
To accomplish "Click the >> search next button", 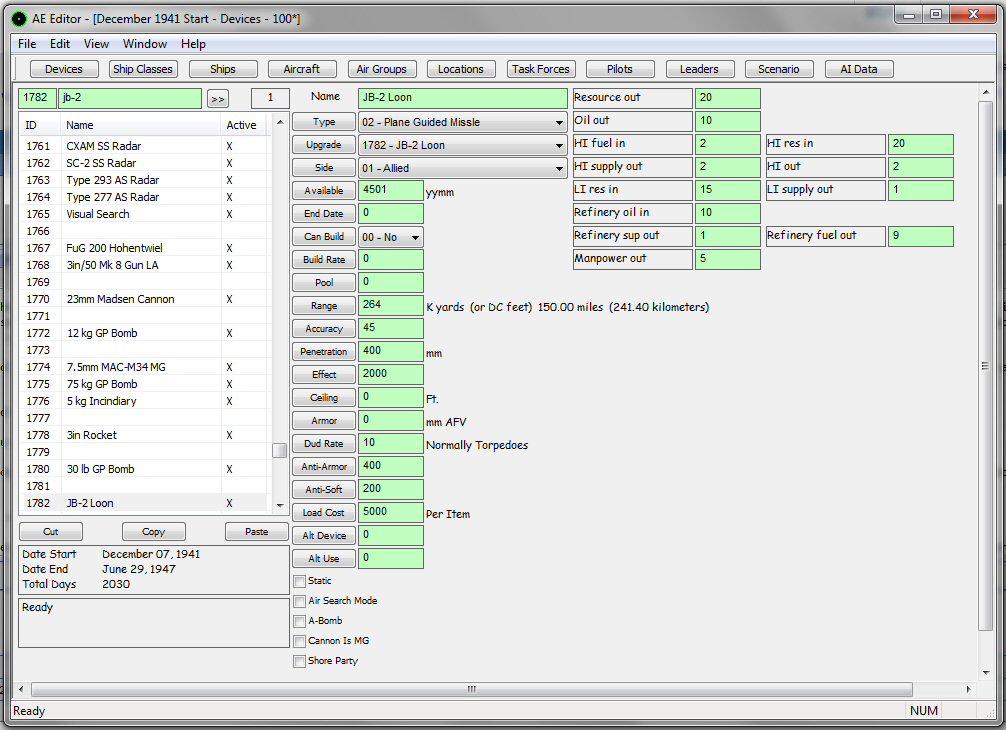I will pos(217,98).
